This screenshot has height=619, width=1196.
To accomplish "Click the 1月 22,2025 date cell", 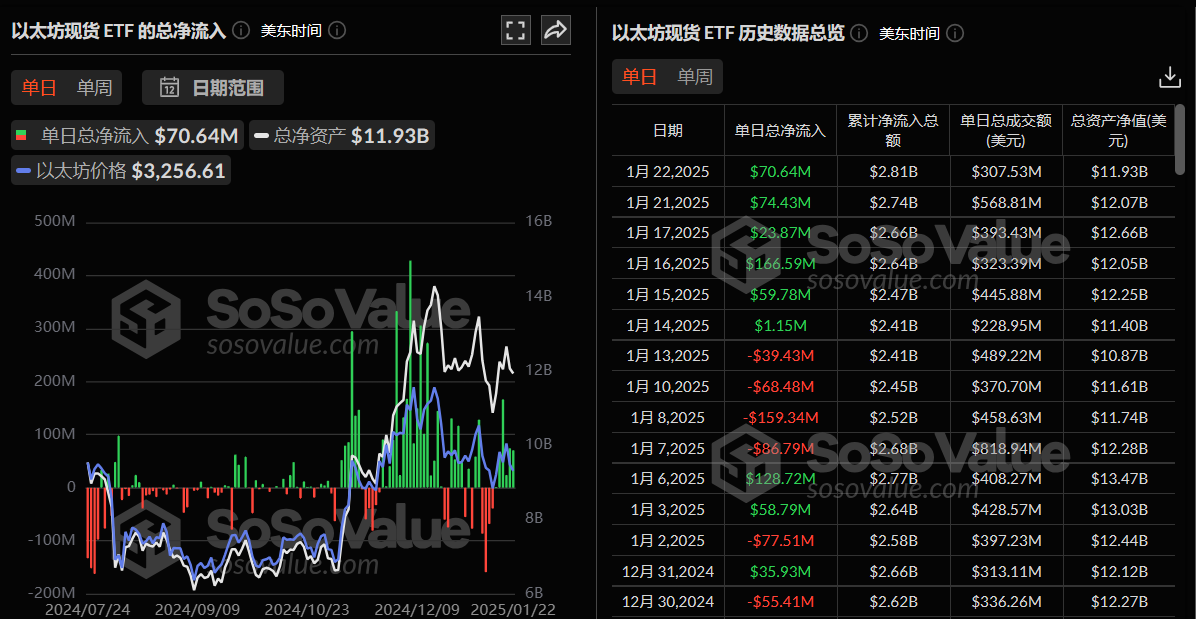I will click(668, 172).
